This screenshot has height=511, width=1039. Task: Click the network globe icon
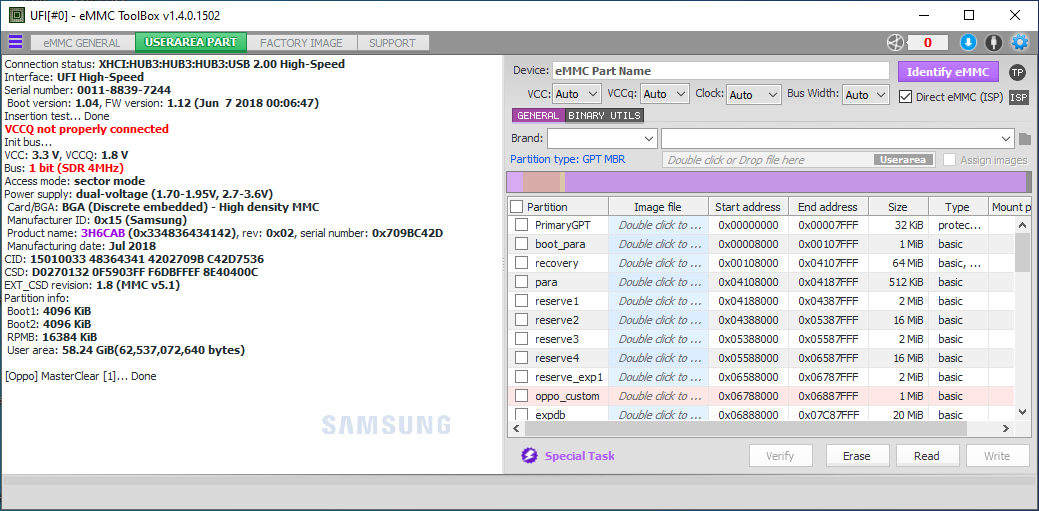895,42
